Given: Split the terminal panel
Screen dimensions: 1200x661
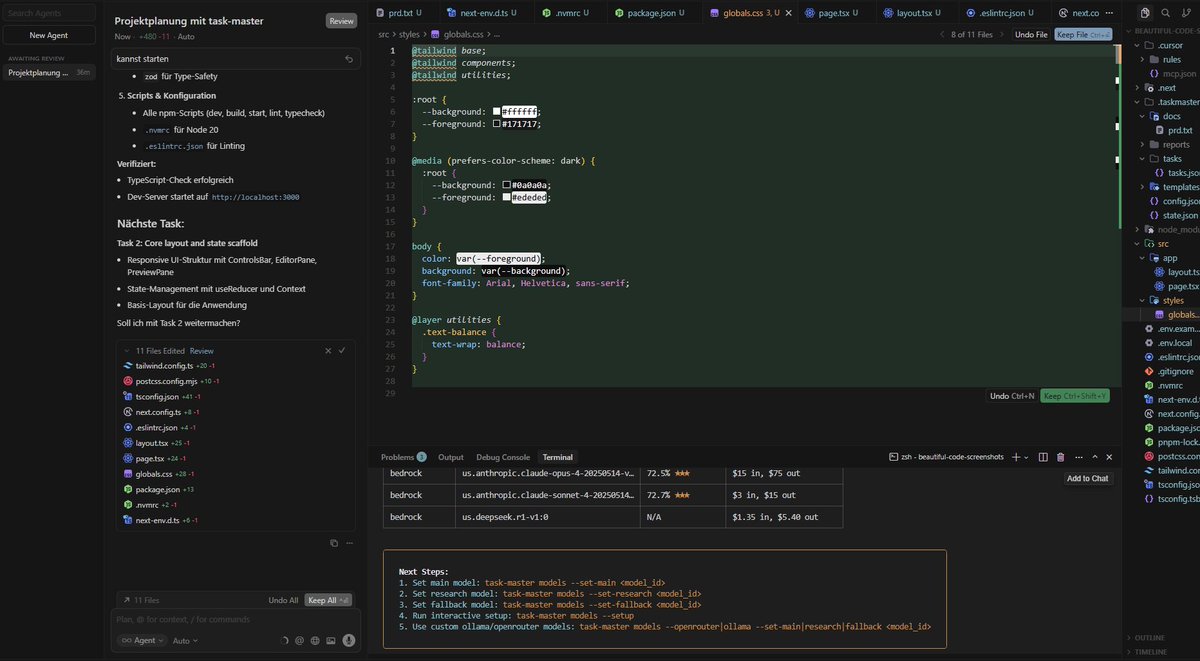Looking at the screenshot, I should coord(1043,457).
